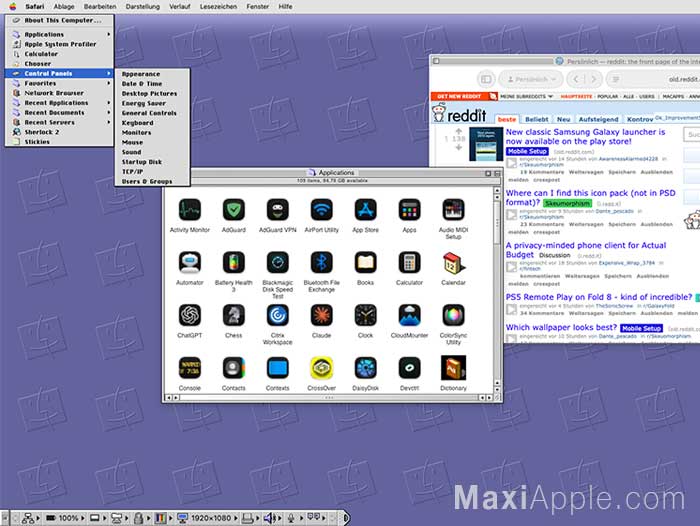The height and width of the screenshot is (526, 700).
Task: Collapse the control strip end tab
Action: 346,518
